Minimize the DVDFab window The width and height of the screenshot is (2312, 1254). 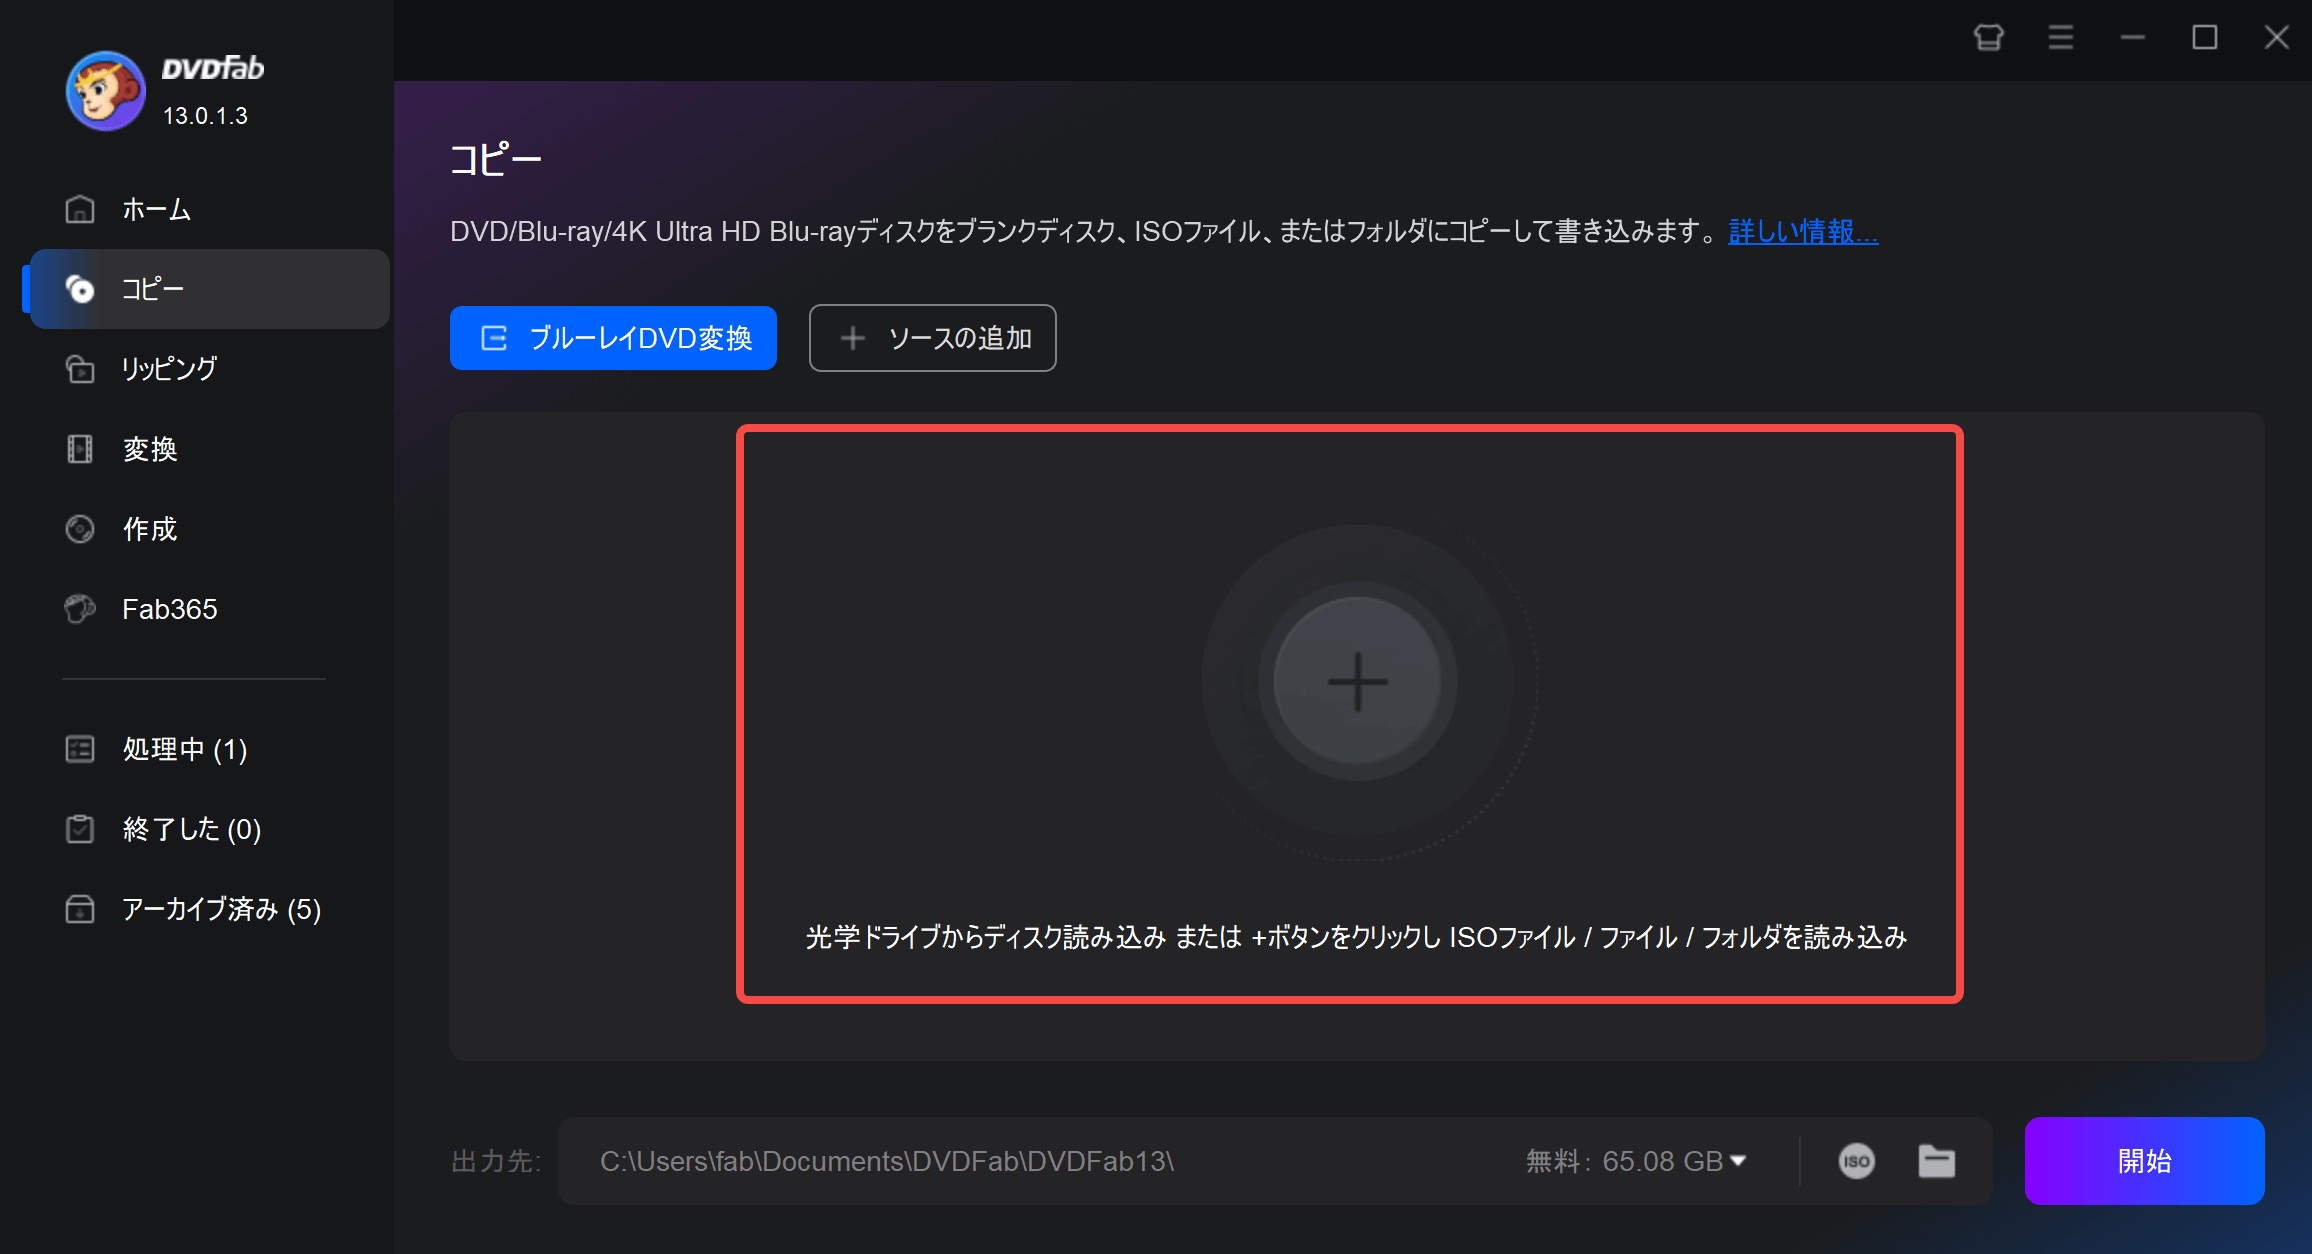[2132, 38]
